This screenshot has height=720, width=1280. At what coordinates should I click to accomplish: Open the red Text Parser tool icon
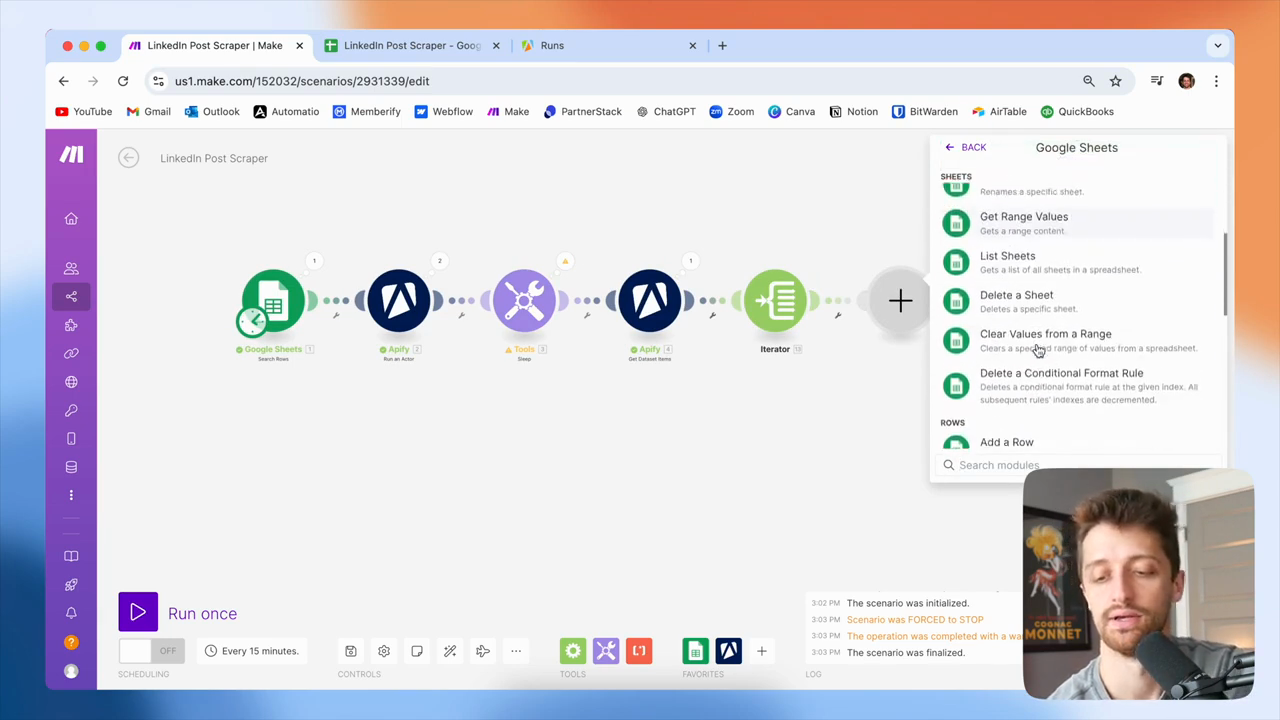point(639,651)
